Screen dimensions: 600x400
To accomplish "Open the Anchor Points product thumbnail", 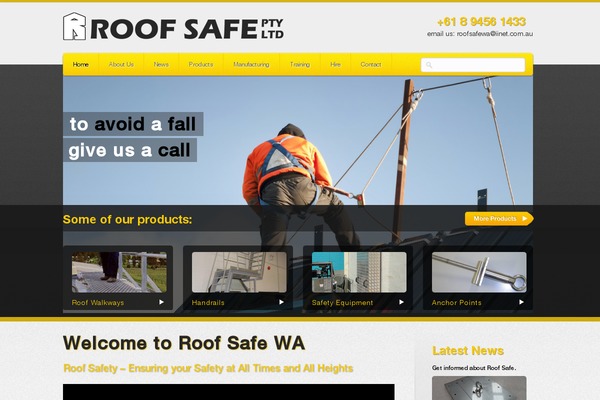I will 479,272.
